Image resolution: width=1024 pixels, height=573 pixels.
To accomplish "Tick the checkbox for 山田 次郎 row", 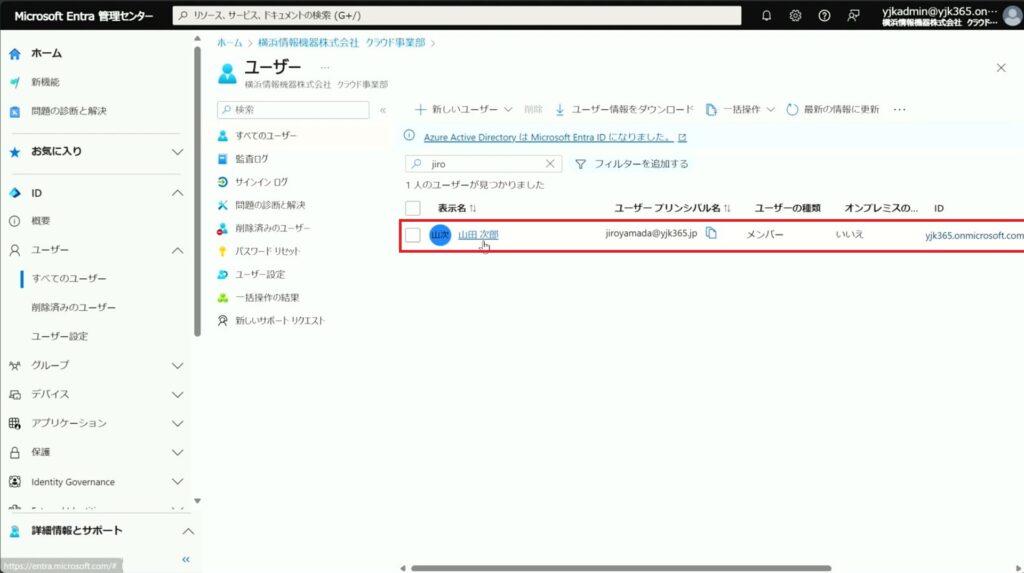I will pos(413,235).
